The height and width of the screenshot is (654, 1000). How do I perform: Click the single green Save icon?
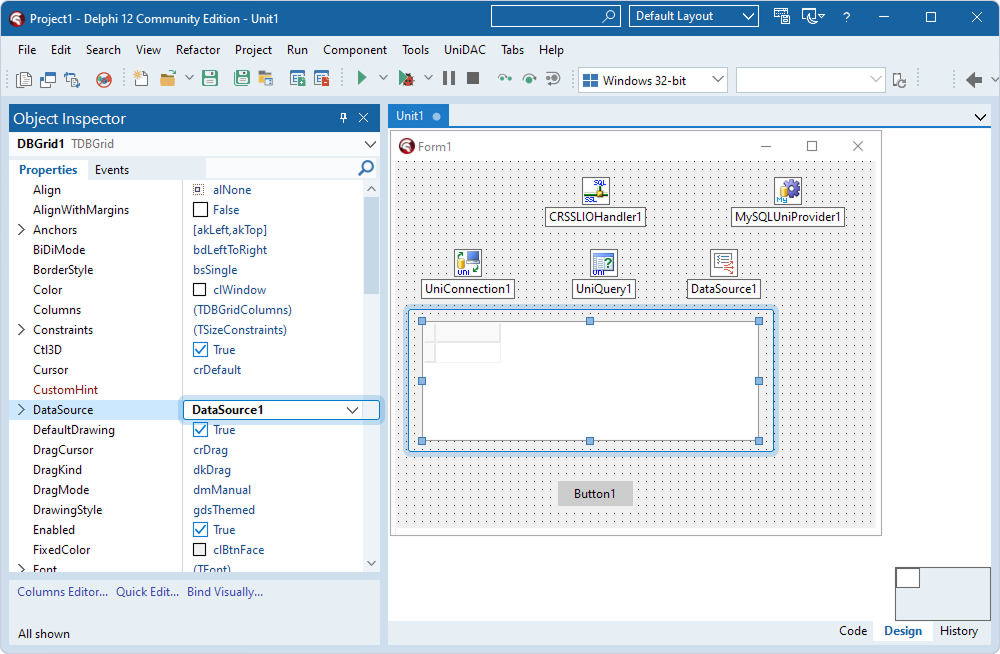tap(210, 78)
